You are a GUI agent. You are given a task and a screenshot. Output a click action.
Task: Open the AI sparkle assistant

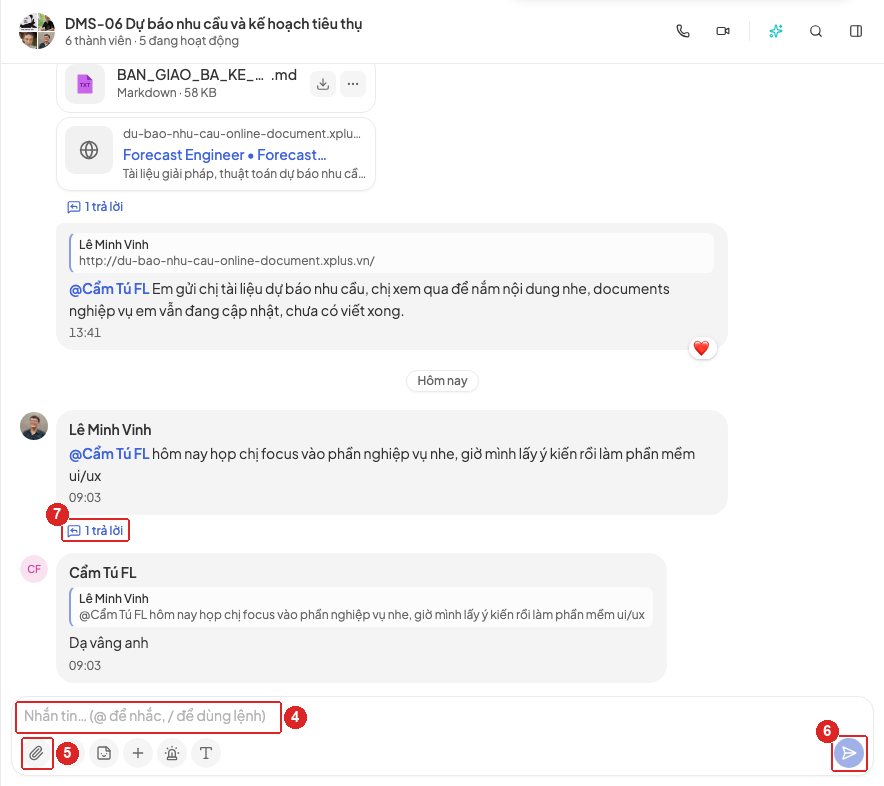[776, 31]
